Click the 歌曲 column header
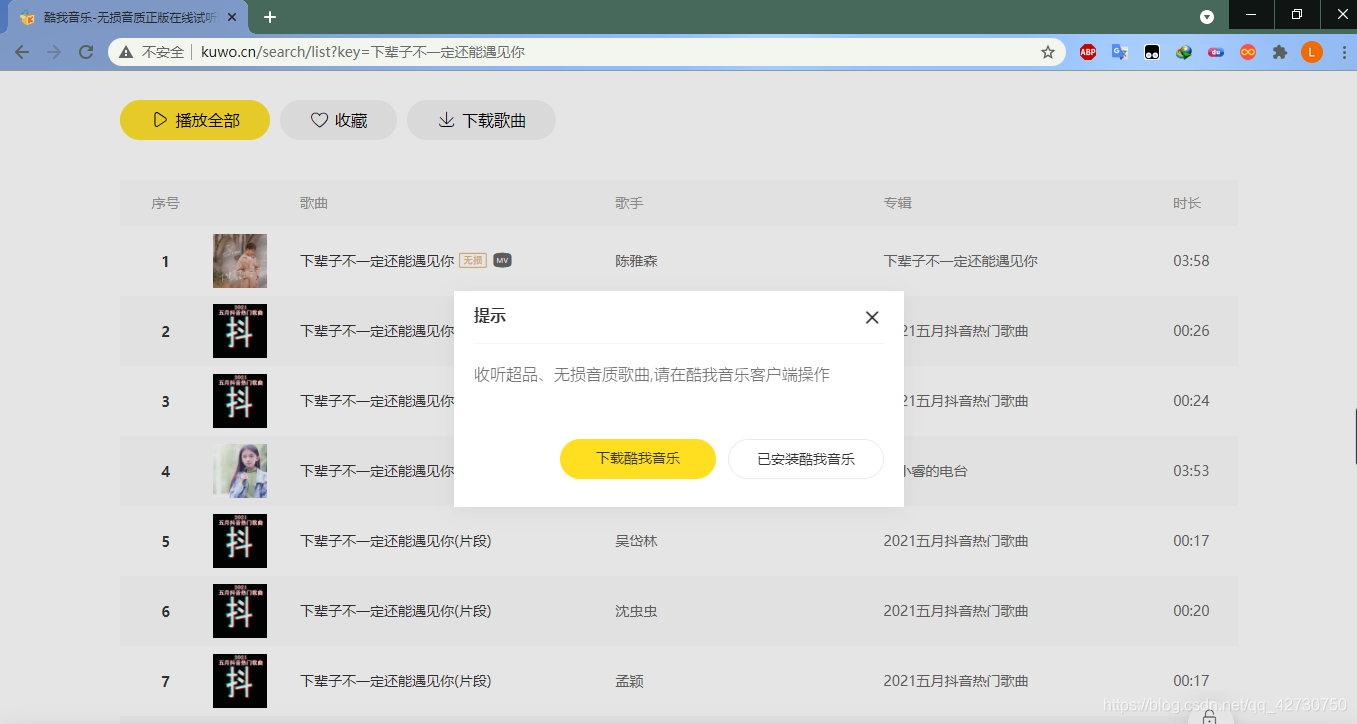1357x724 pixels. click(314, 203)
